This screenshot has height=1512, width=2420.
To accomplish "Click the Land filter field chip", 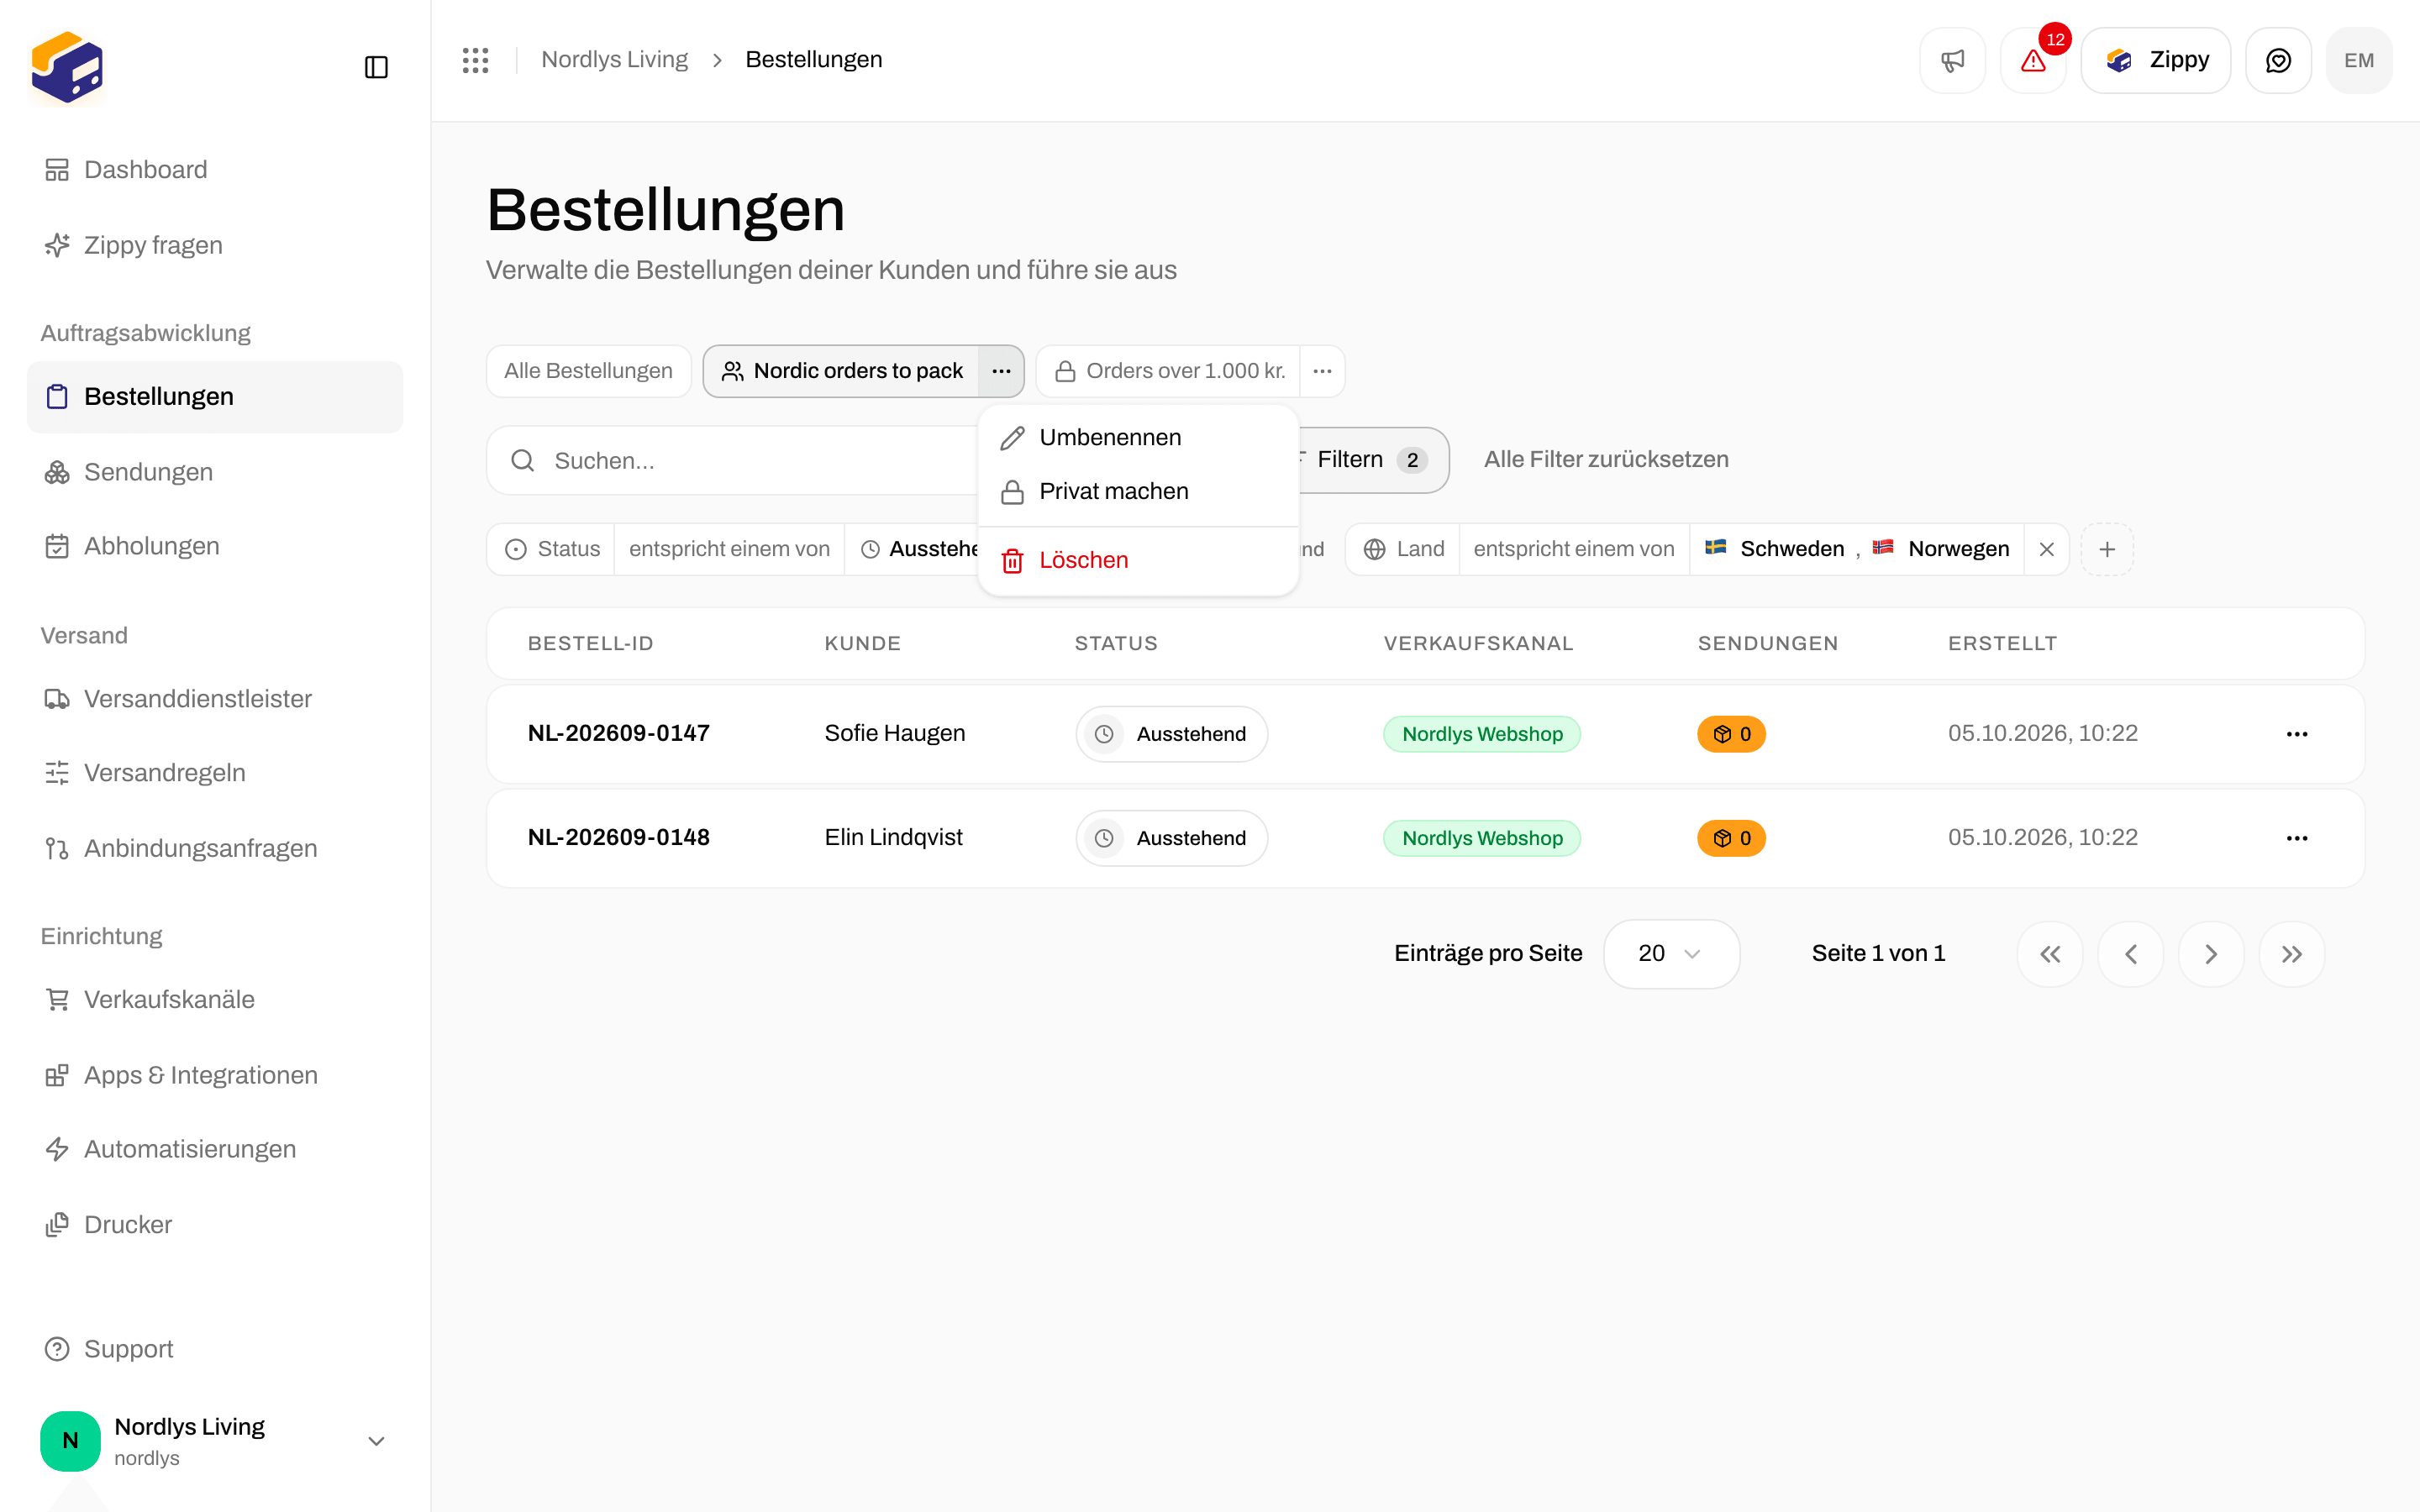I will (x=1403, y=549).
